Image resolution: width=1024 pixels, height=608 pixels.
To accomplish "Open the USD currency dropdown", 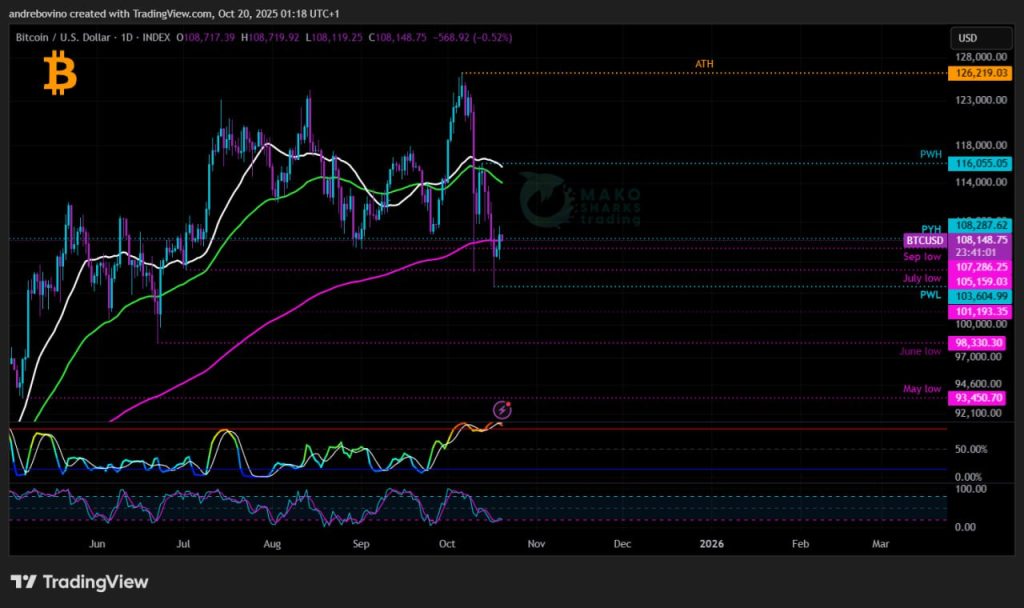I will pos(968,38).
